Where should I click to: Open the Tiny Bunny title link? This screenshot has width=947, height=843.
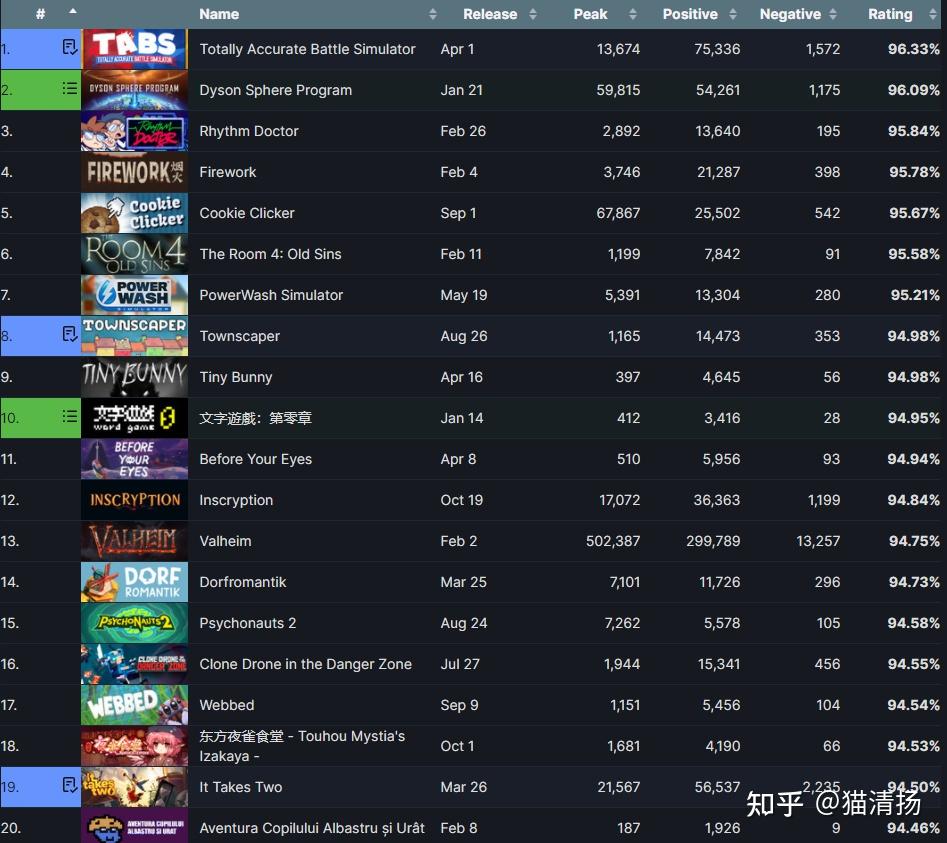(x=236, y=377)
